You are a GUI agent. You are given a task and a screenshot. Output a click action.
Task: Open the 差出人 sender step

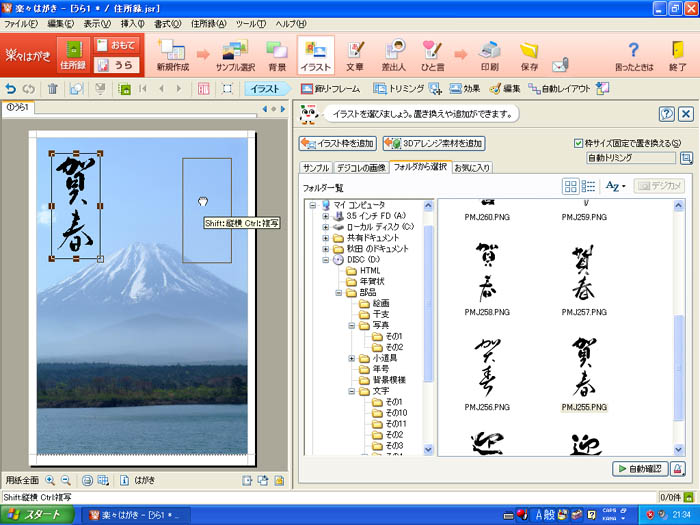click(395, 55)
